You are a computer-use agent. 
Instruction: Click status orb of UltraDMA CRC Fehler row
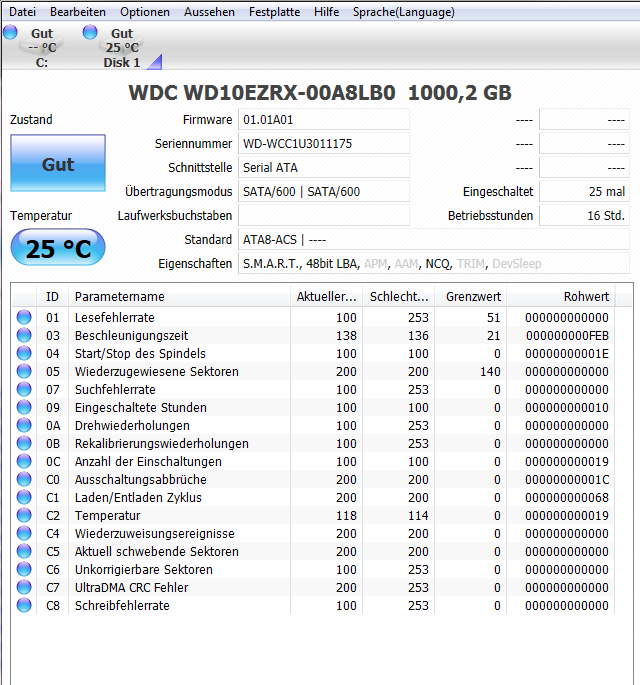(24, 588)
